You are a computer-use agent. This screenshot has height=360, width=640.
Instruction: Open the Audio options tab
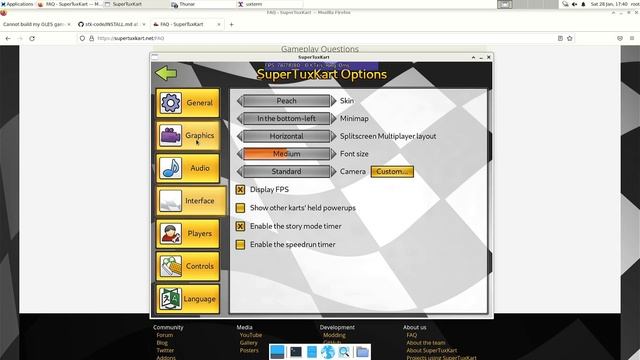click(188, 168)
